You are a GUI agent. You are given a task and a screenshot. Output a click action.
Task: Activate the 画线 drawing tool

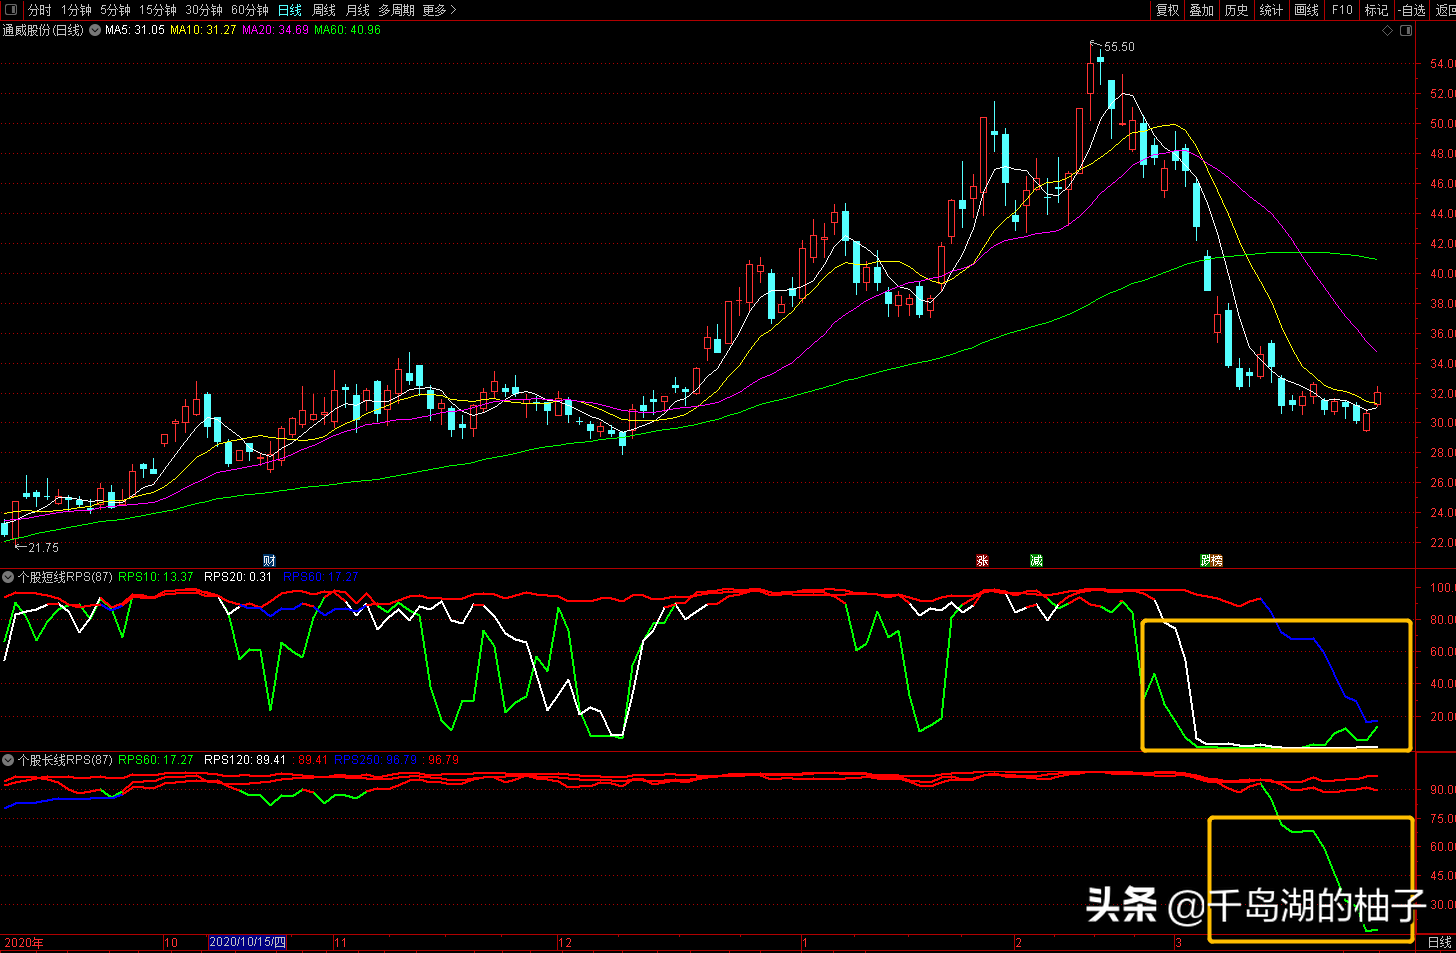(x=1307, y=10)
